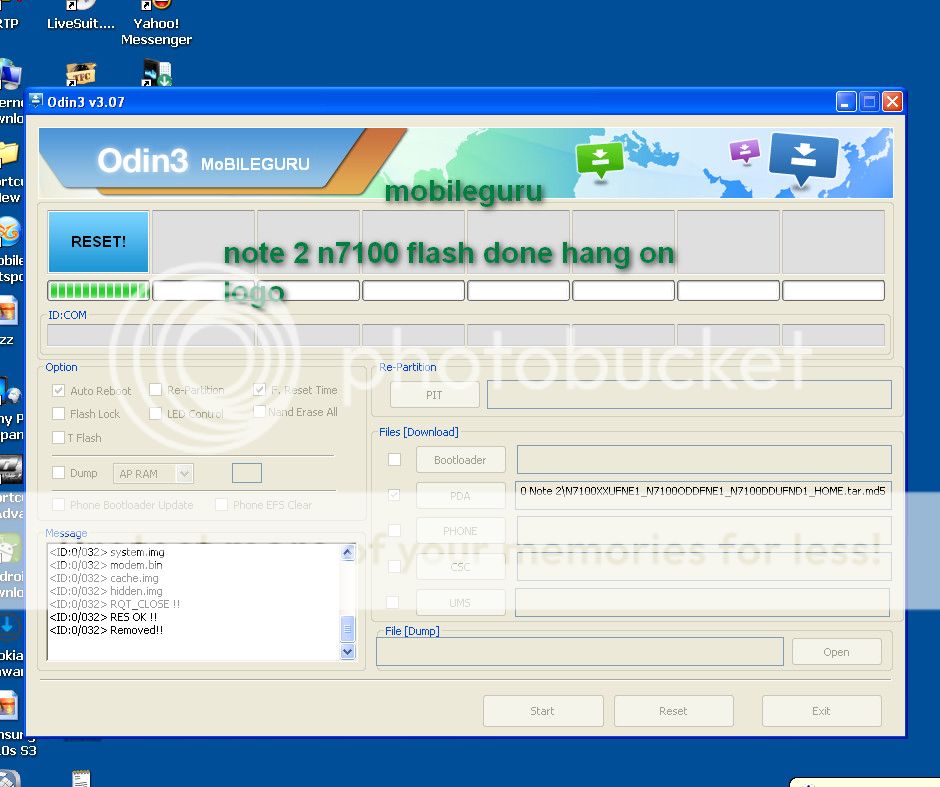
Task: Click the Reset button at bottom
Action: coord(673,711)
